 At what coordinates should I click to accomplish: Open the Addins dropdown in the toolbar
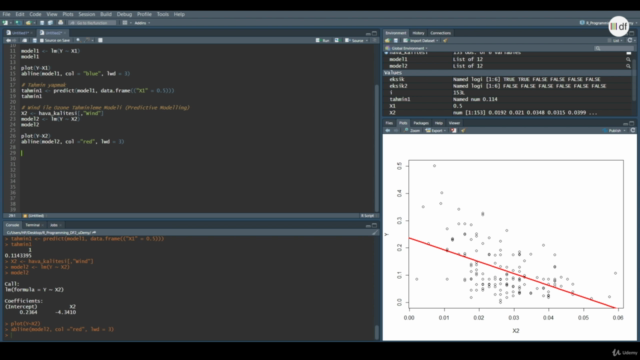tap(142, 23)
